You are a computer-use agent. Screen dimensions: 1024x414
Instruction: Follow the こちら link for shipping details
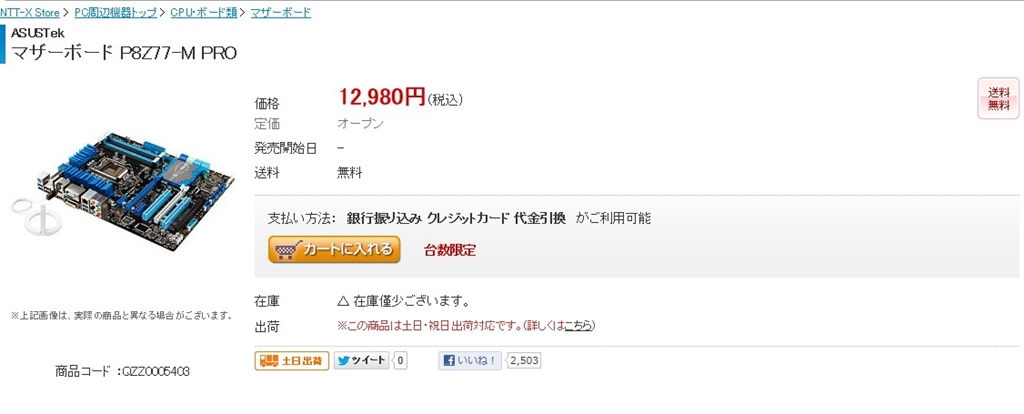coord(578,325)
